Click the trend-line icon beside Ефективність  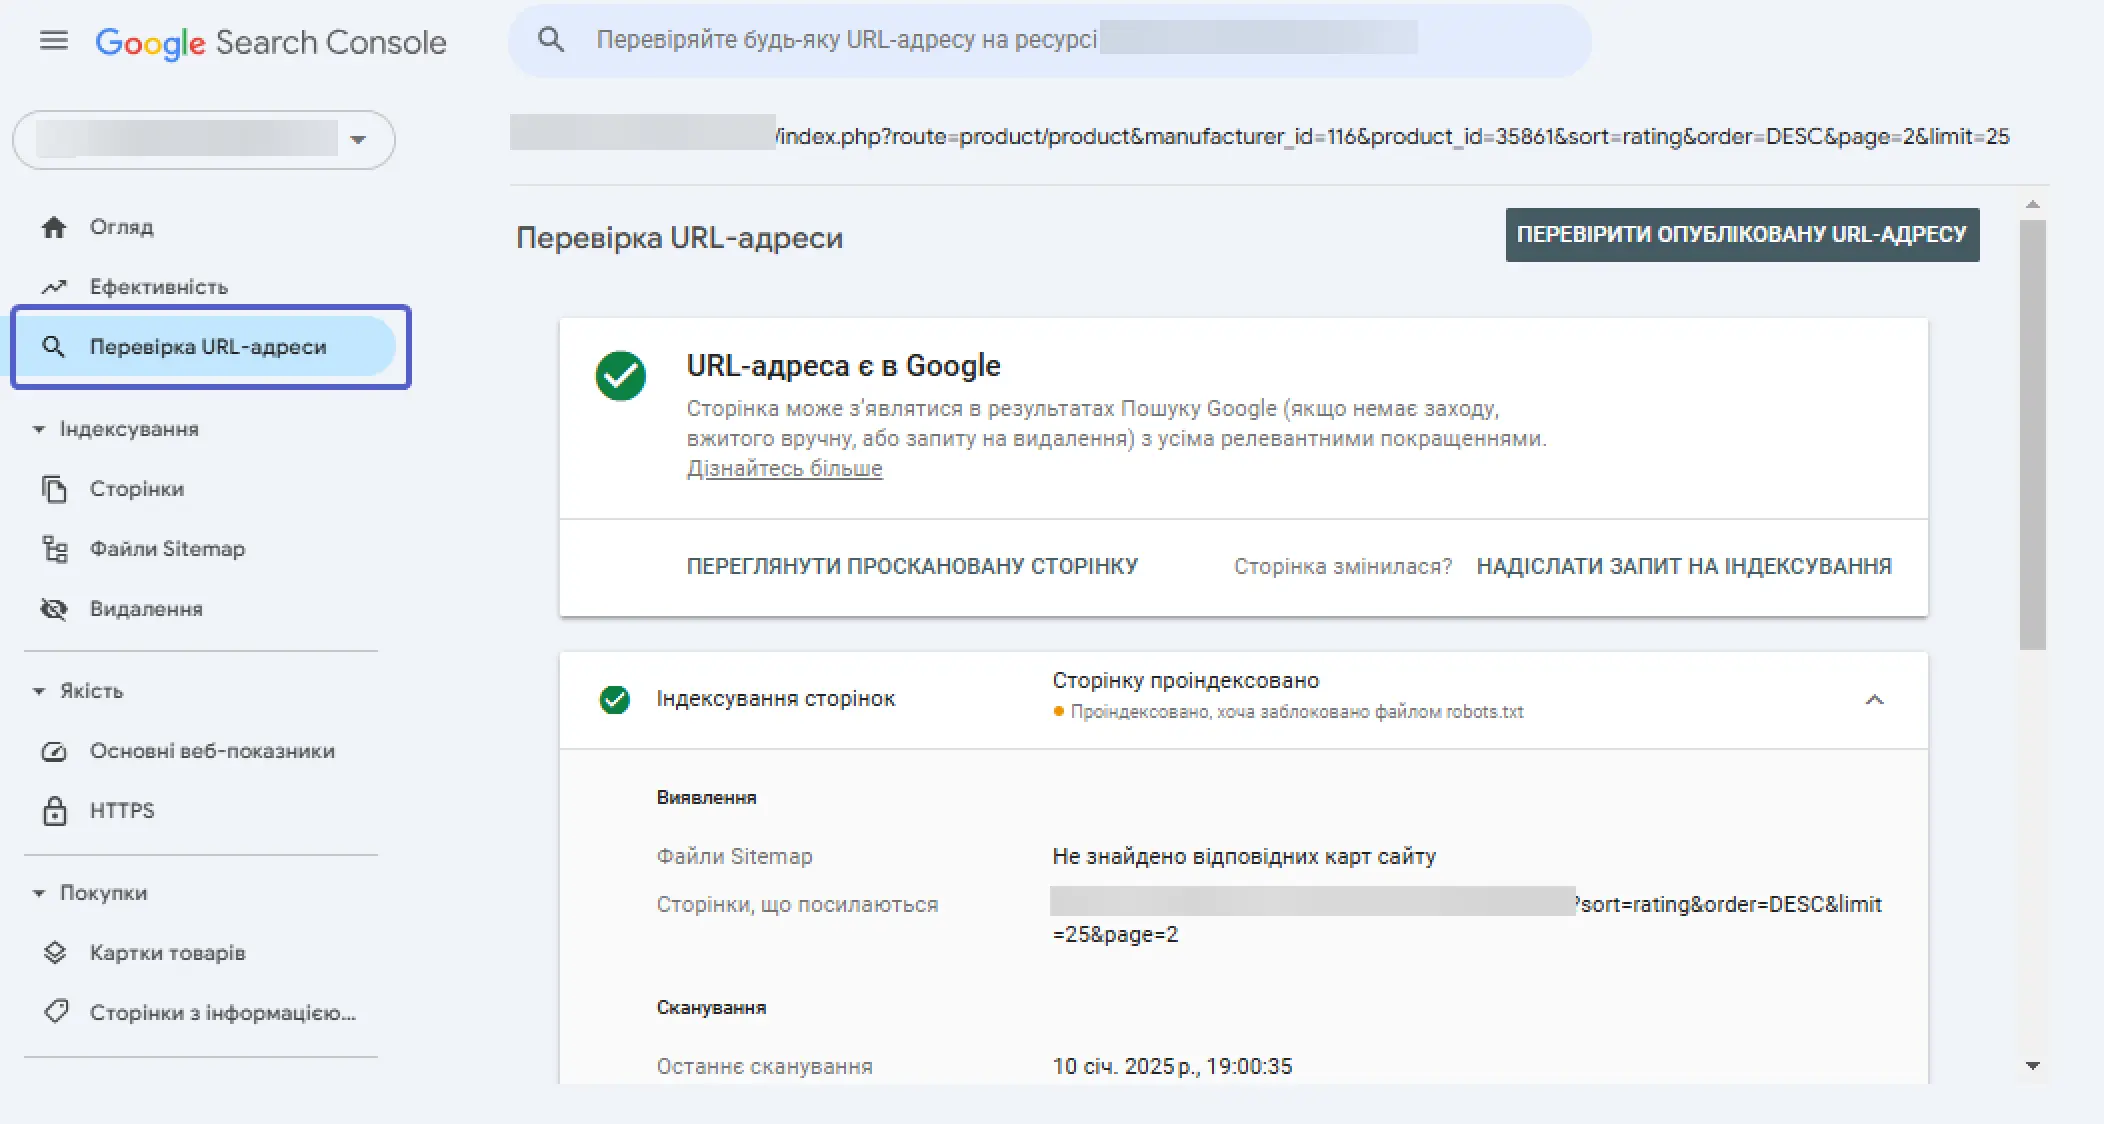(54, 287)
